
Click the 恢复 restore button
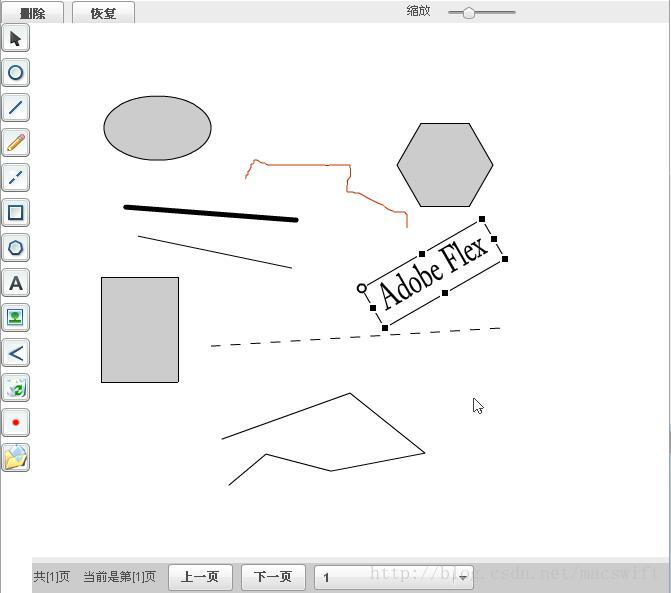[104, 12]
